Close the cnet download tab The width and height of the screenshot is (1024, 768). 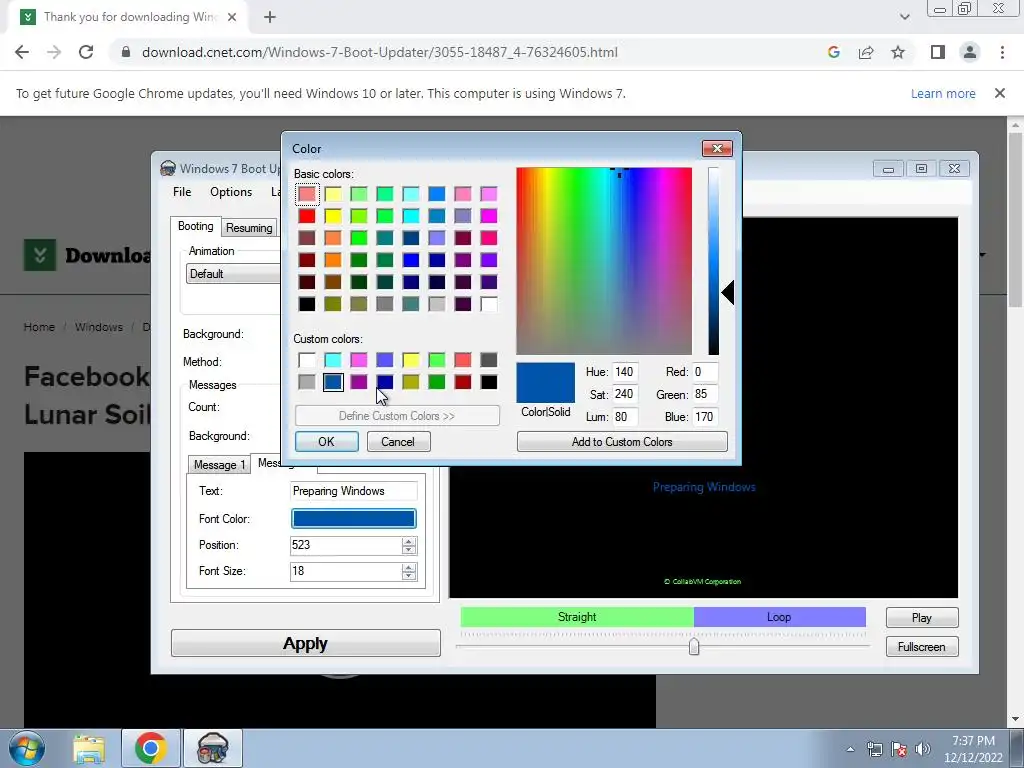pos(232,17)
